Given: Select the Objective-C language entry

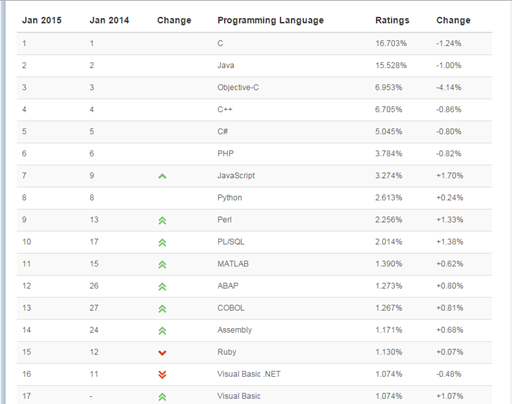Looking at the screenshot, I should pyautogui.click(x=238, y=87).
